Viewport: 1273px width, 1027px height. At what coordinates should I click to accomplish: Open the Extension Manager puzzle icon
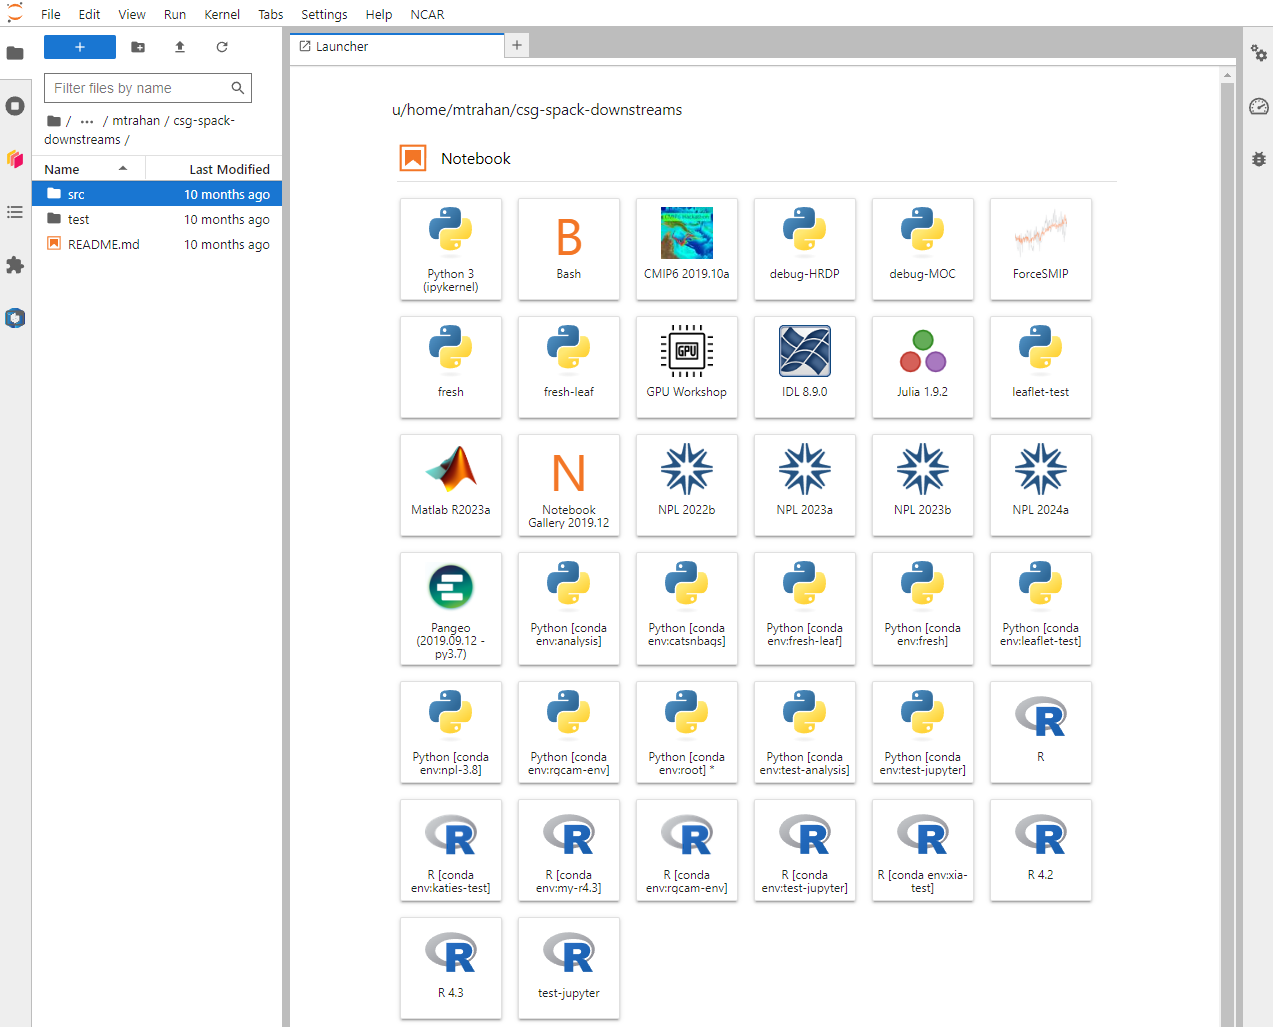coord(15,265)
